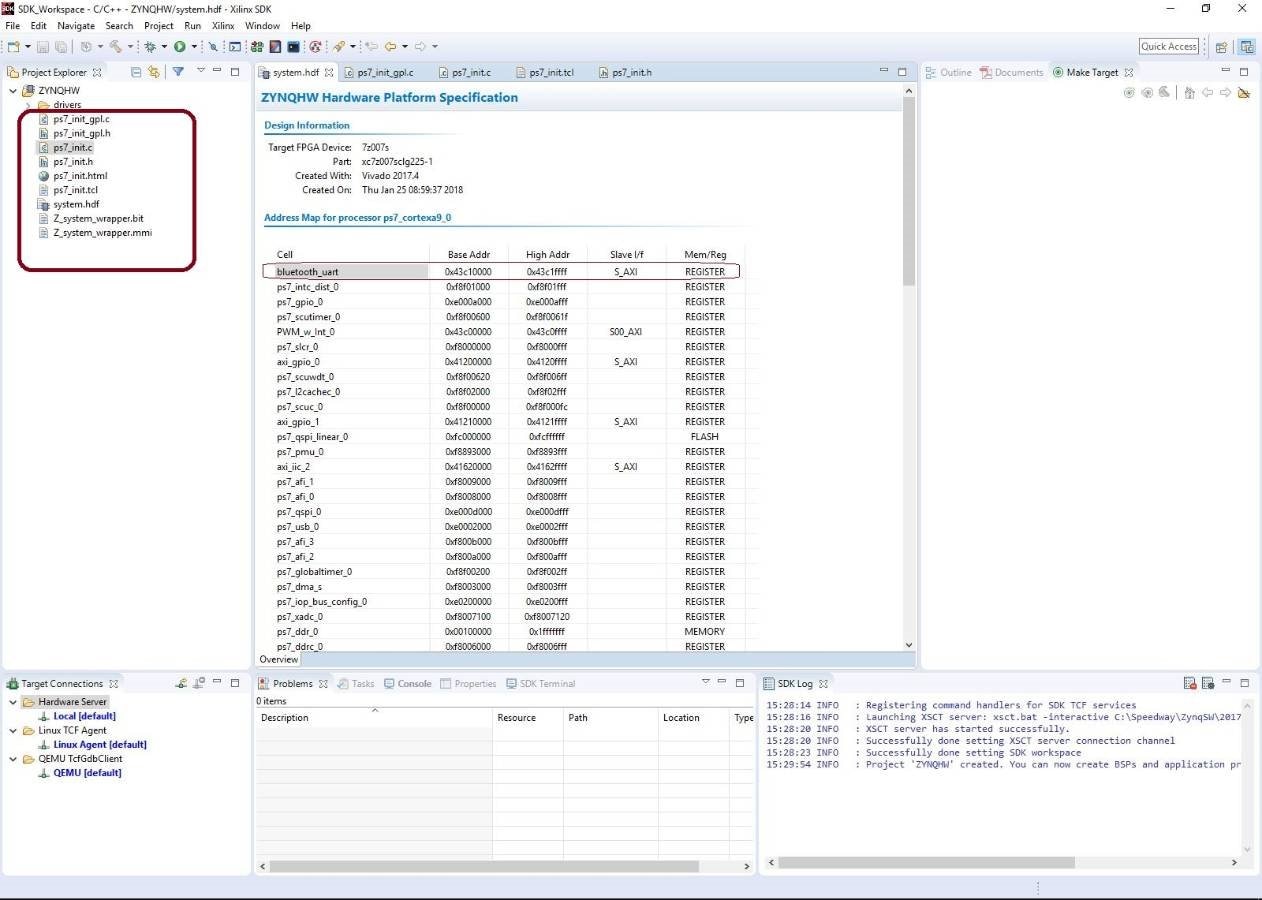The width and height of the screenshot is (1262, 900).
Task: Click the forward arrow in main toolbar
Action: point(420,46)
